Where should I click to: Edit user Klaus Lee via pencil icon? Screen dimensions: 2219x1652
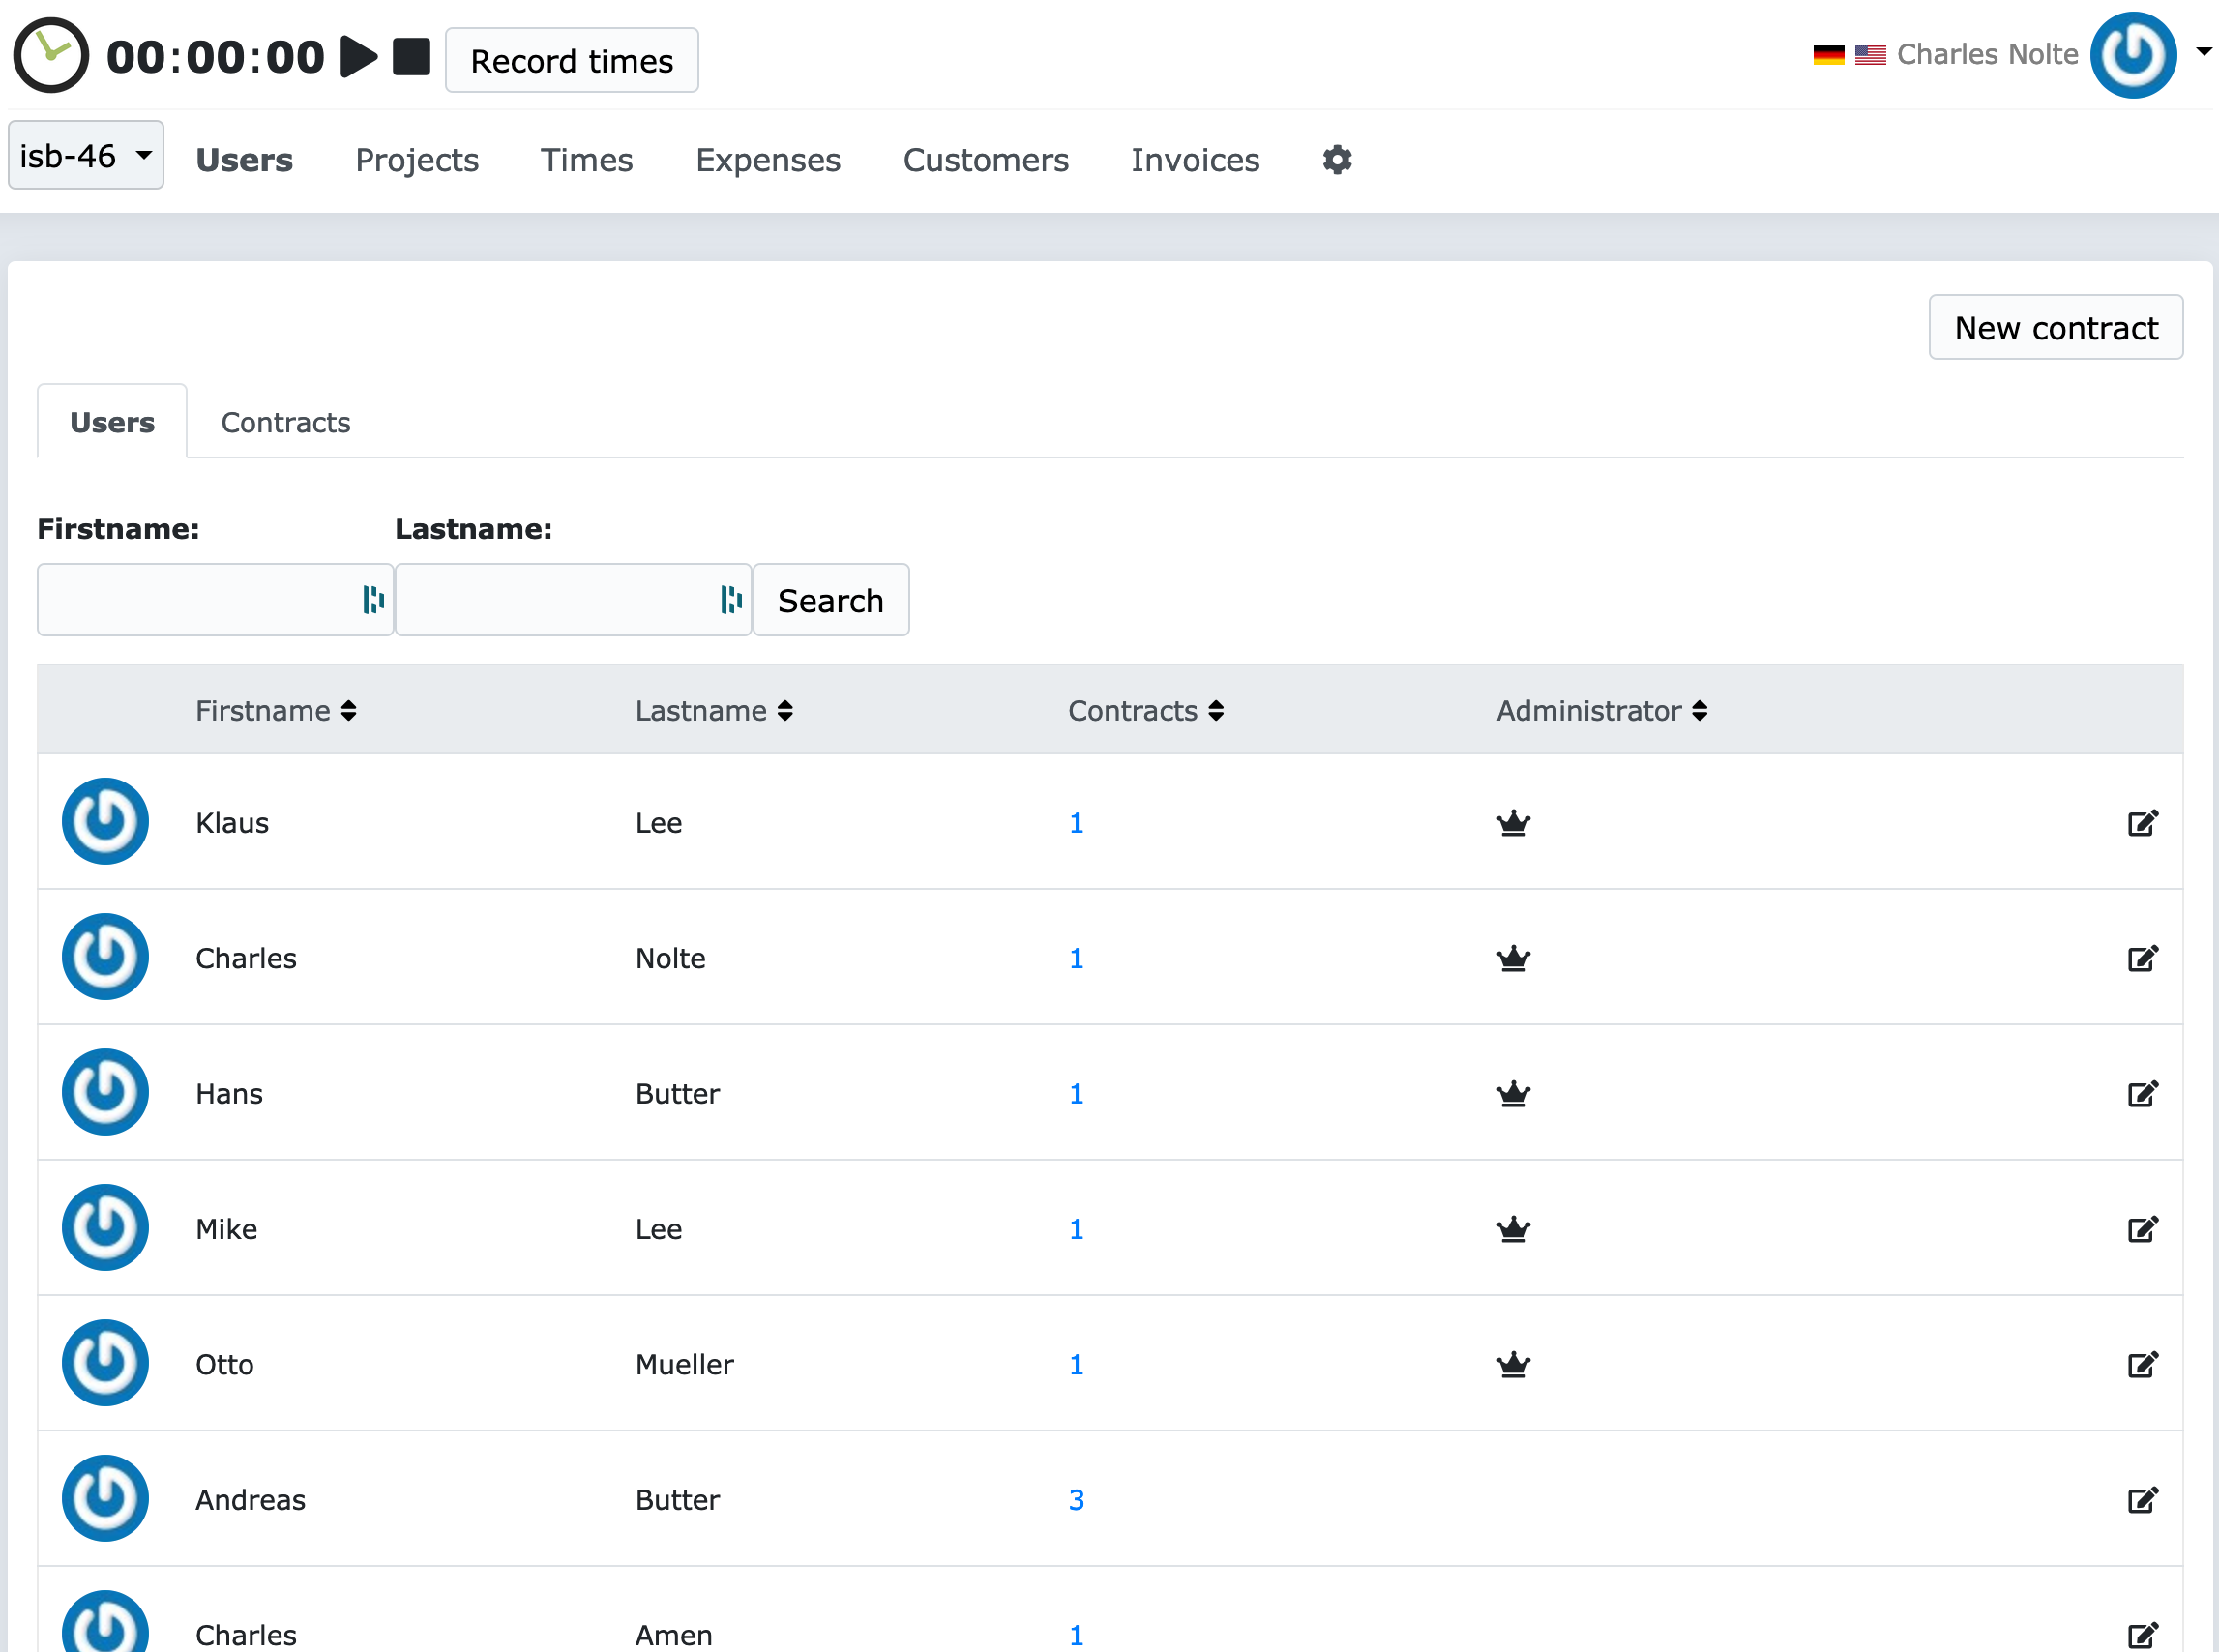[x=2141, y=823]
